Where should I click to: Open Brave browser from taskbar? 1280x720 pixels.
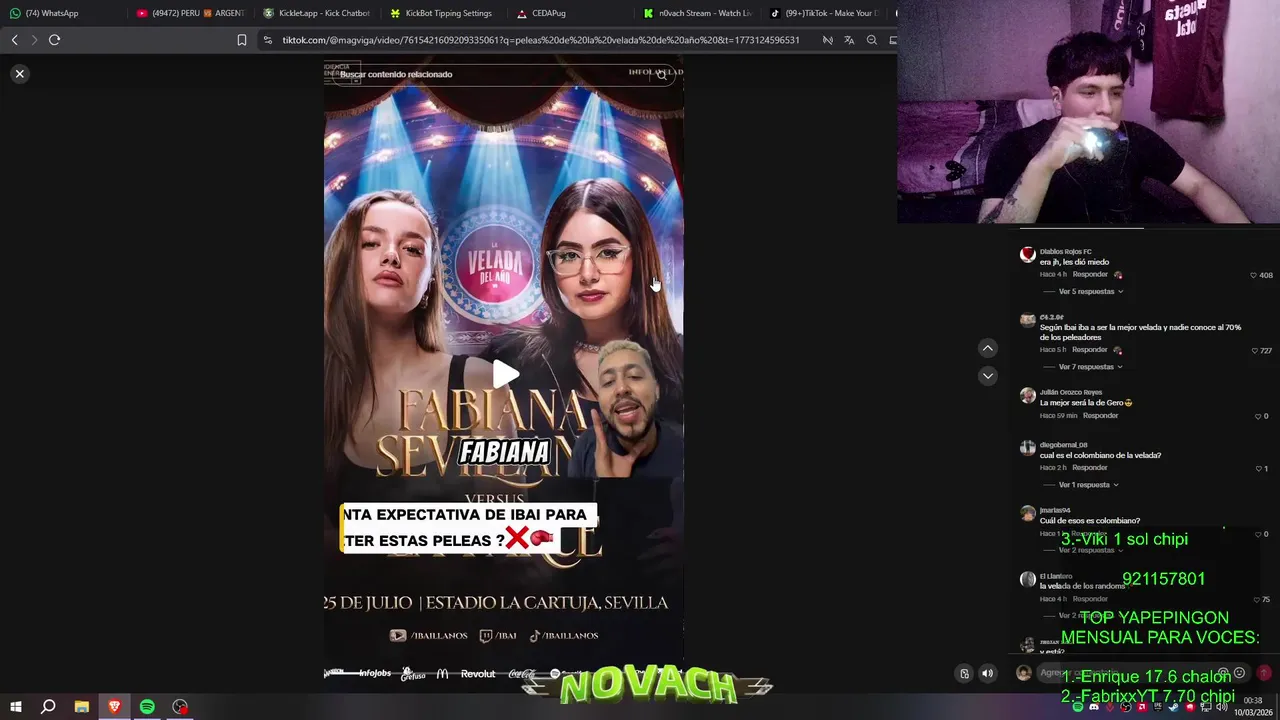click(114, 707)
